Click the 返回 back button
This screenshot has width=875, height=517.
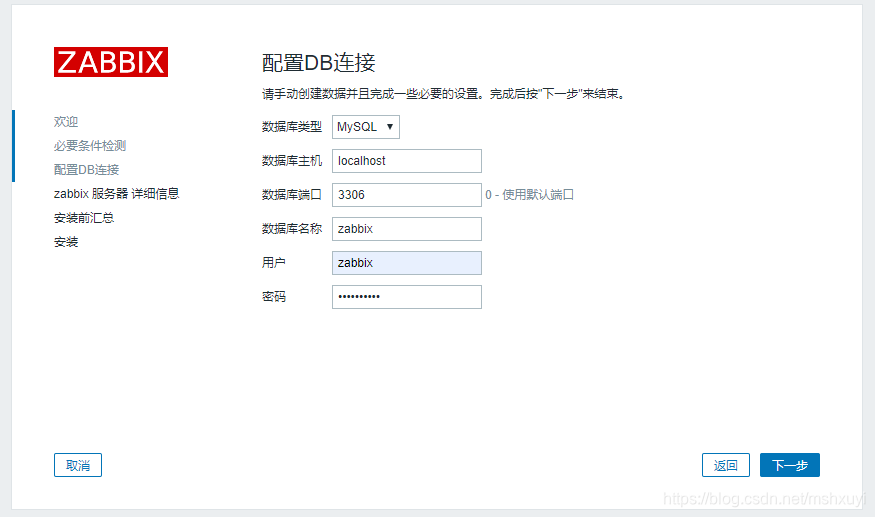click(725, 465)
